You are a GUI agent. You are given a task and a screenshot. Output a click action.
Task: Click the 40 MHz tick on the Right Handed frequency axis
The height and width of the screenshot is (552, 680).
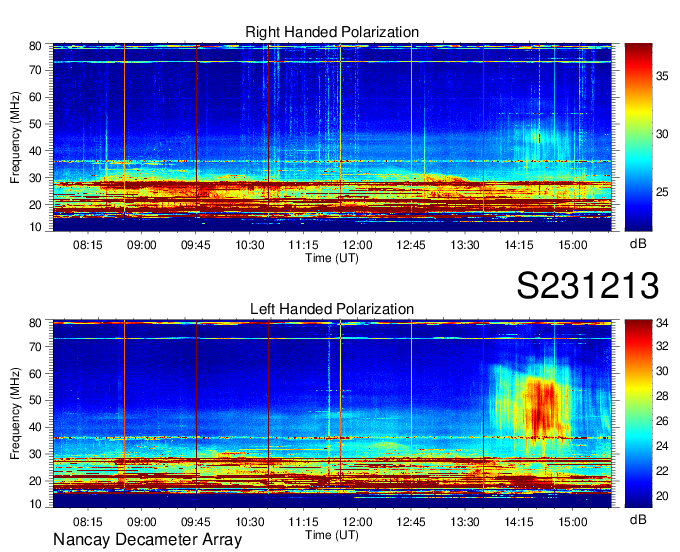click(x=35, y=151)
